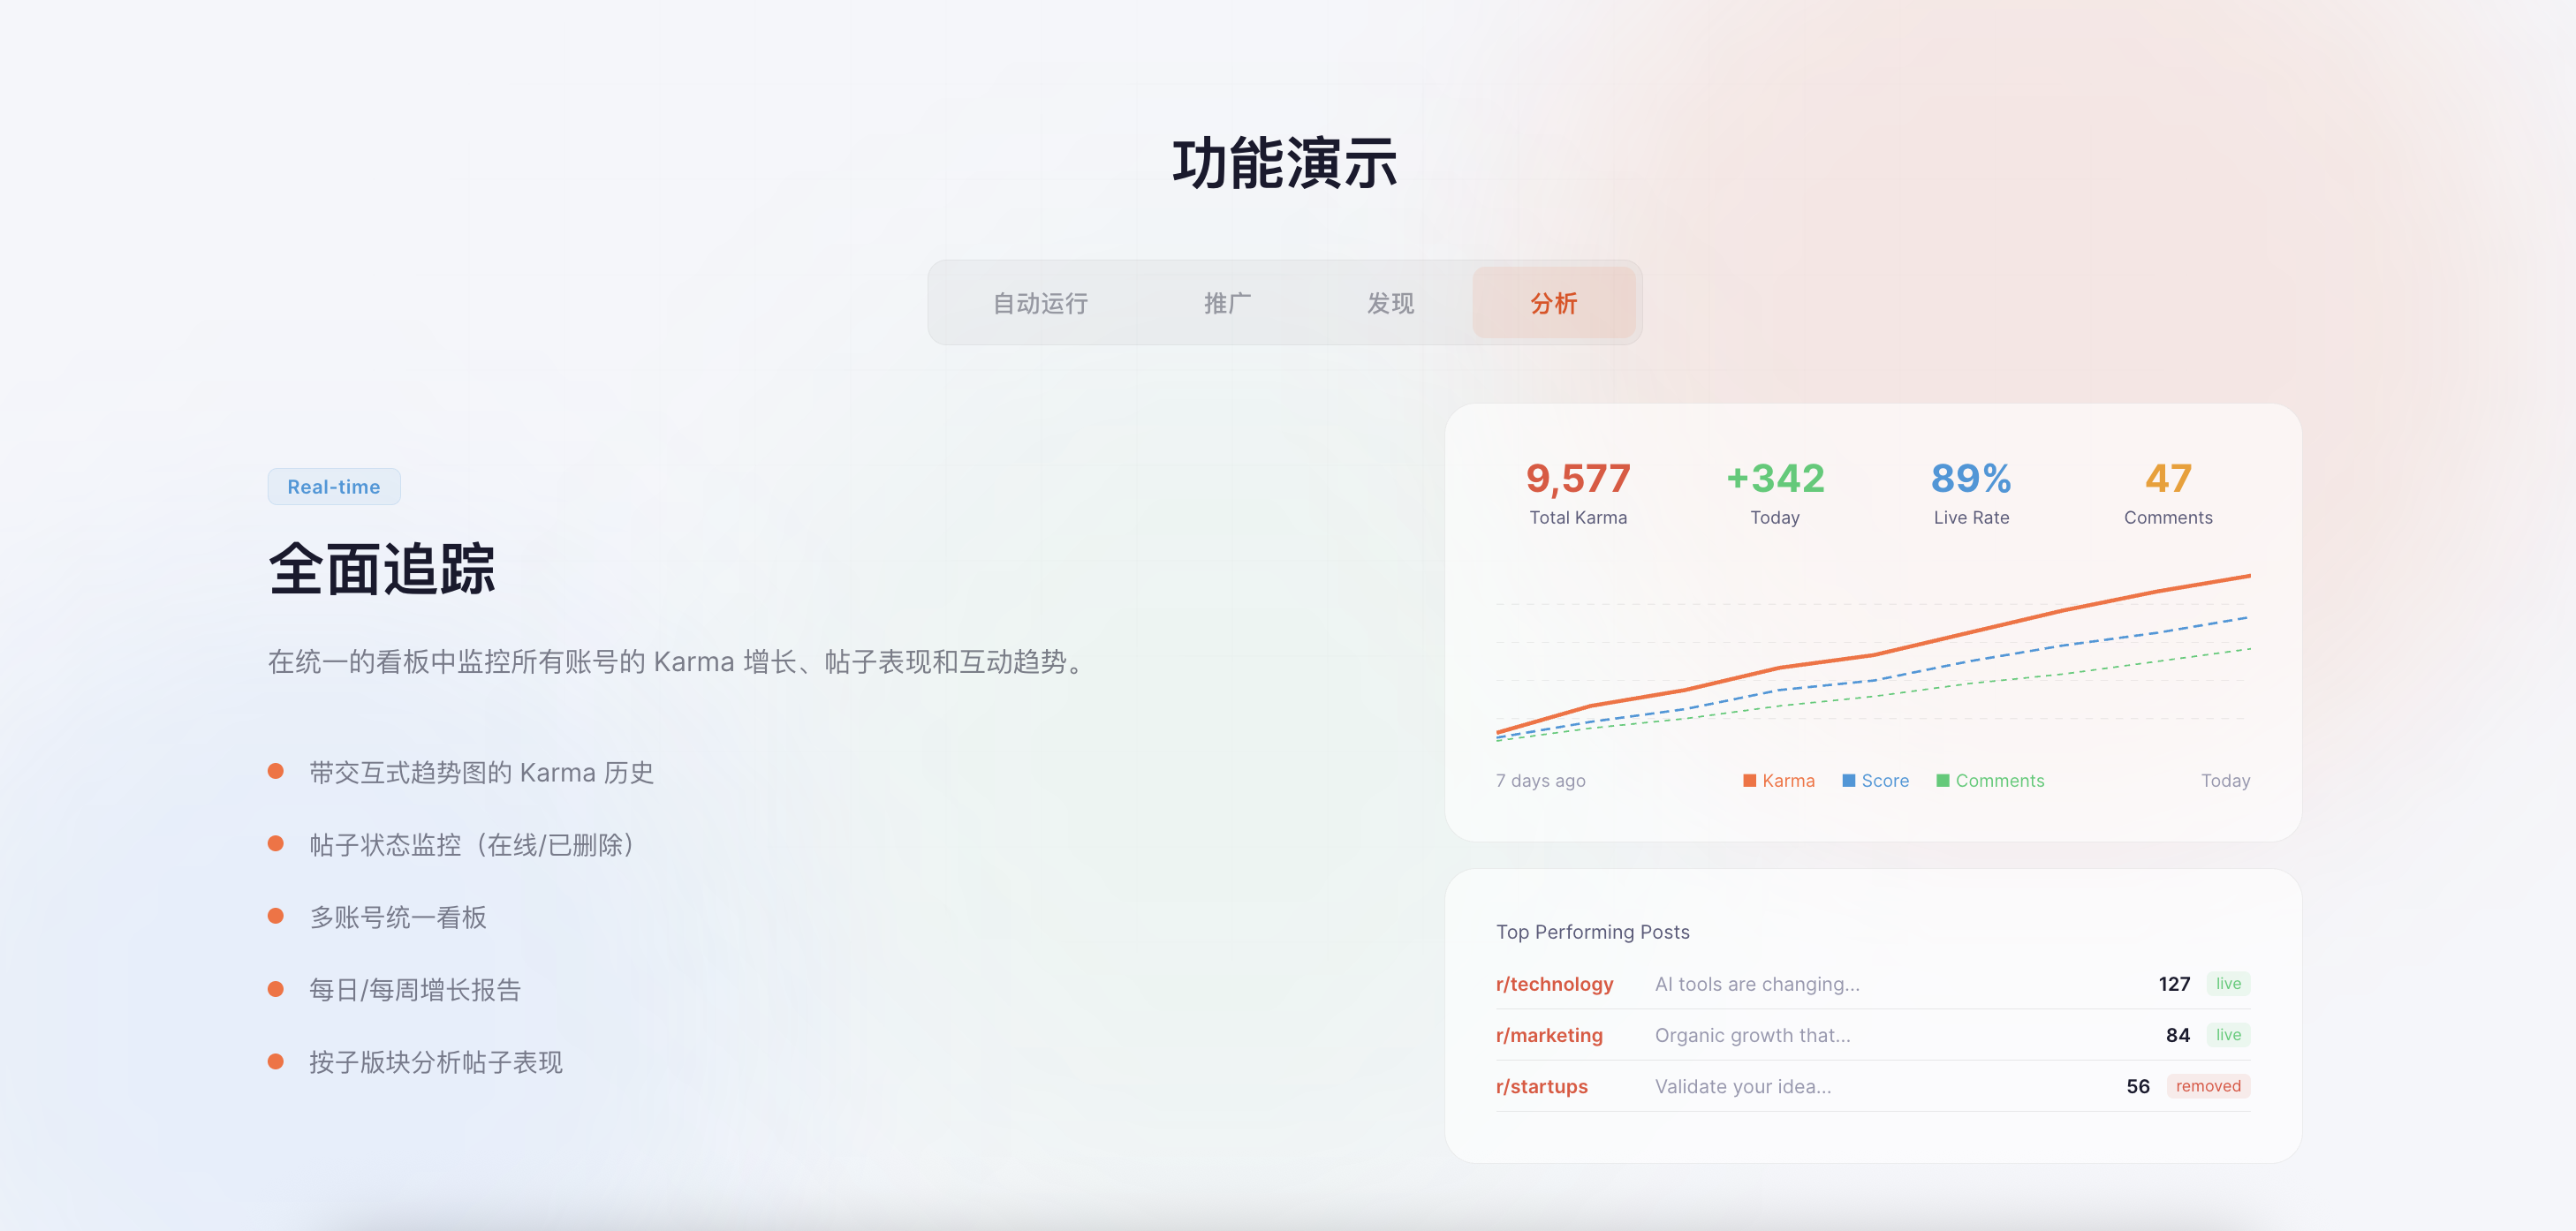Select the orange Karma legend marker

(1750, 780)
